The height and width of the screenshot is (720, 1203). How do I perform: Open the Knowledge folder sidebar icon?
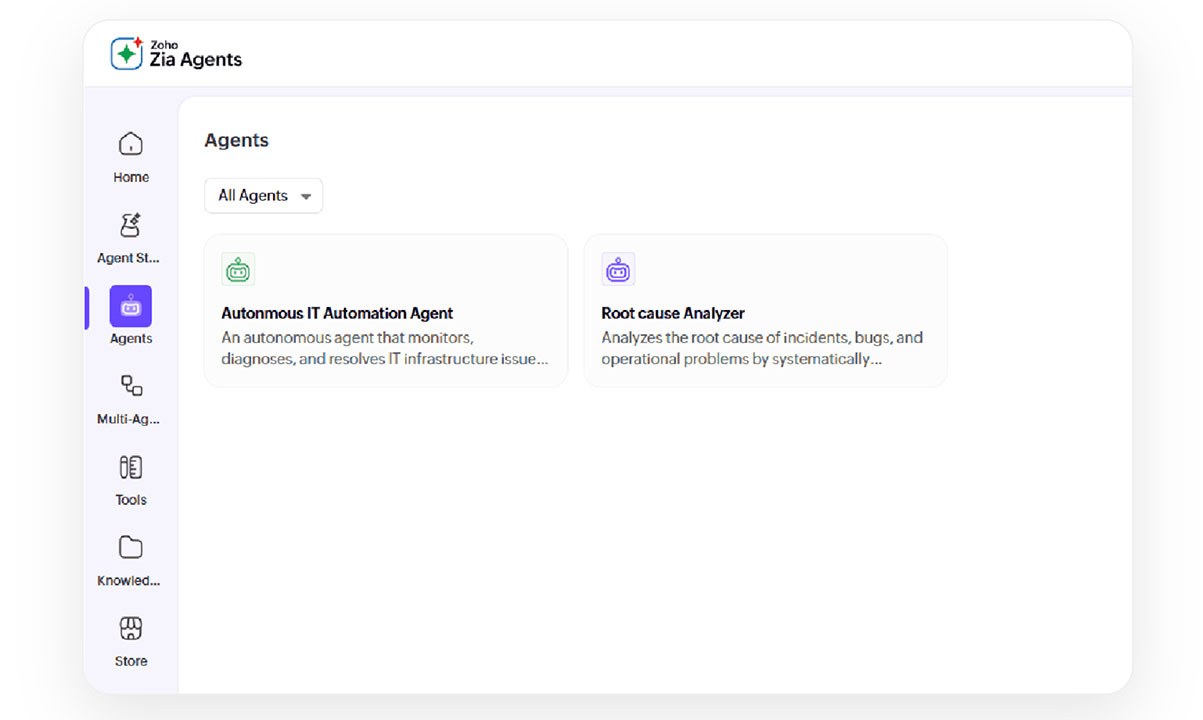(x=131, y=547)
